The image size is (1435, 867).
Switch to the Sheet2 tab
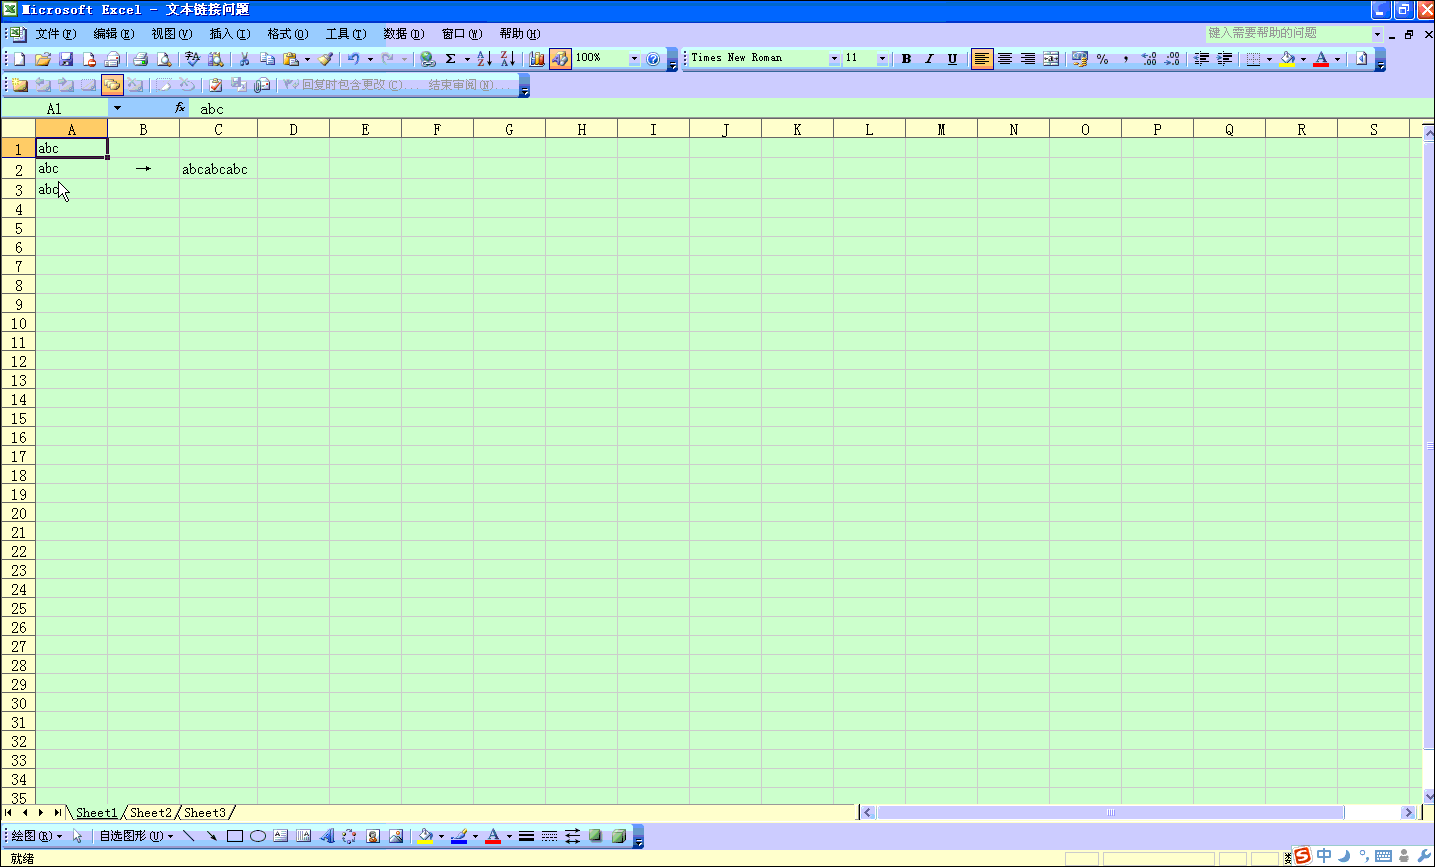pos(151,813)
